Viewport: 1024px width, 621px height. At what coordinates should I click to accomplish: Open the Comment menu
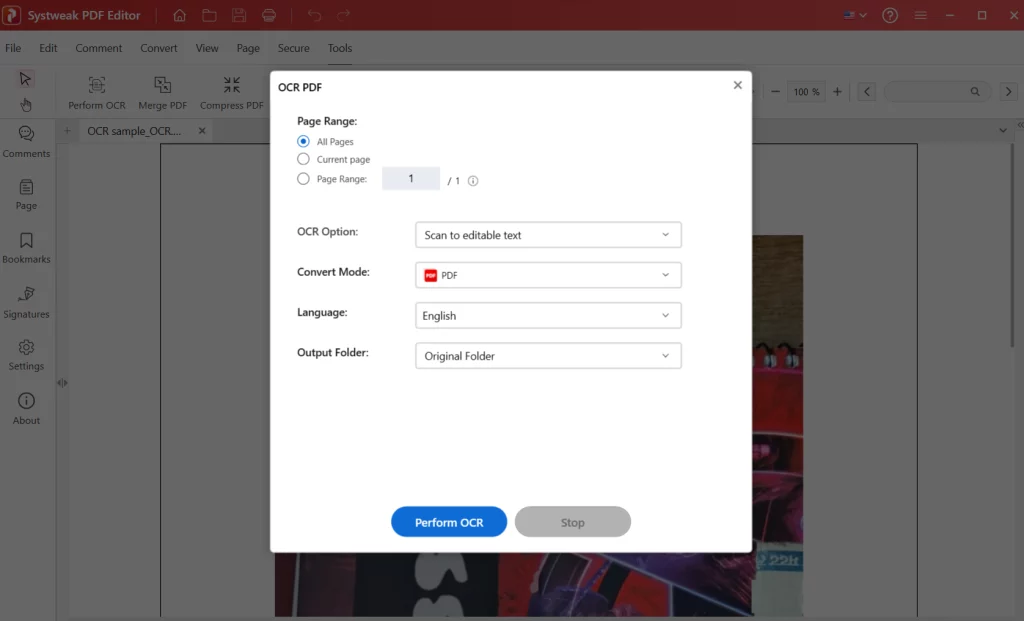pyautogui.click(x=99, y=48)
